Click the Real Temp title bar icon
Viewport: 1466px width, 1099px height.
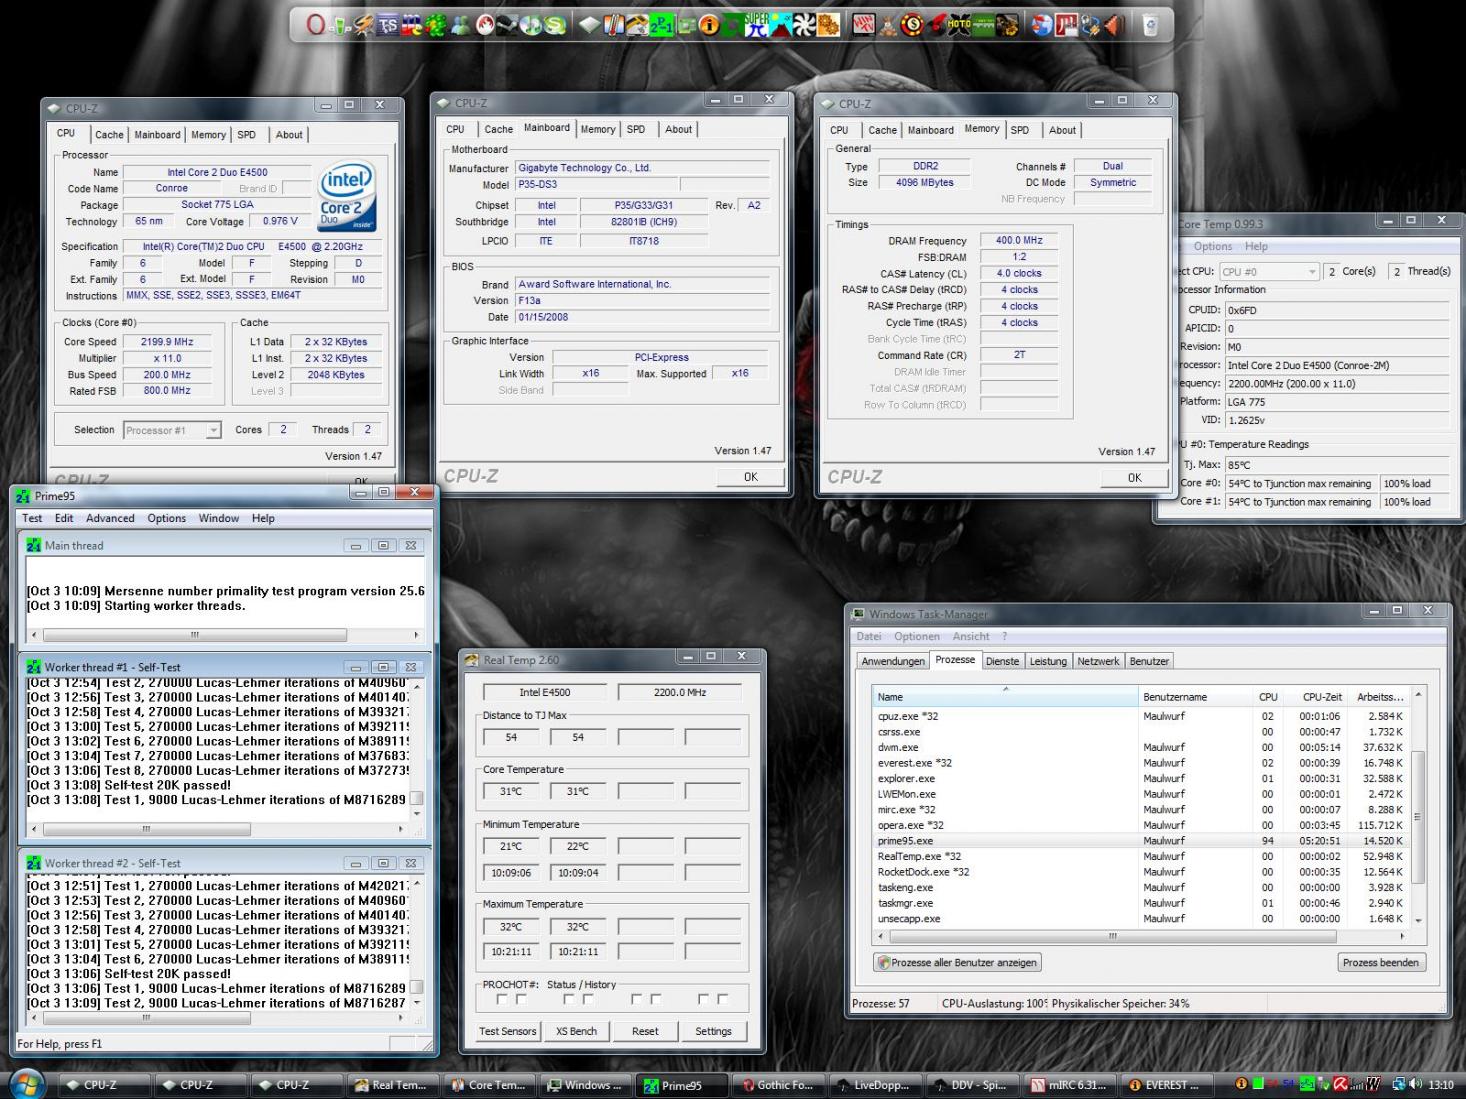tap(472, 660)
